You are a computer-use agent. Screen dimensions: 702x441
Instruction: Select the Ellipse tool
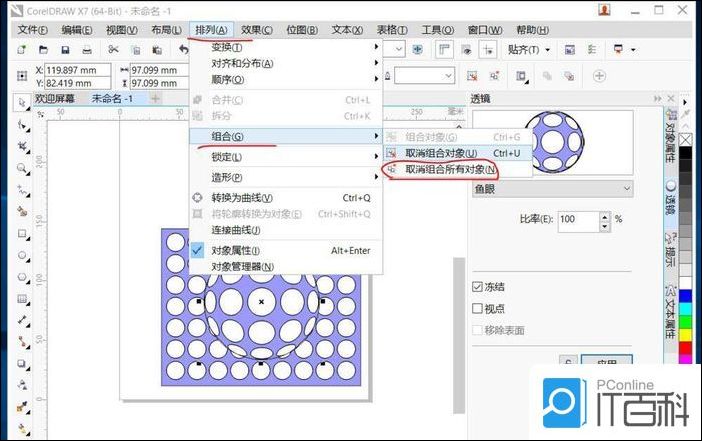click(22, 255)
